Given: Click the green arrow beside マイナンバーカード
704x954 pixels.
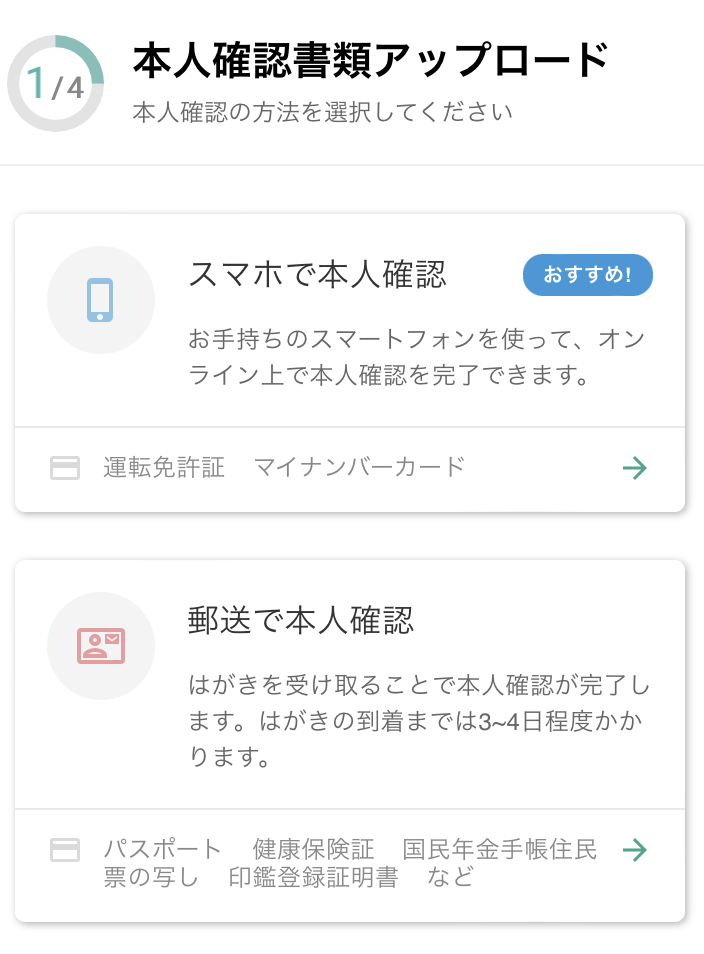Looking at the screenshot, I should pyautogui.click(x=635, y=468).
